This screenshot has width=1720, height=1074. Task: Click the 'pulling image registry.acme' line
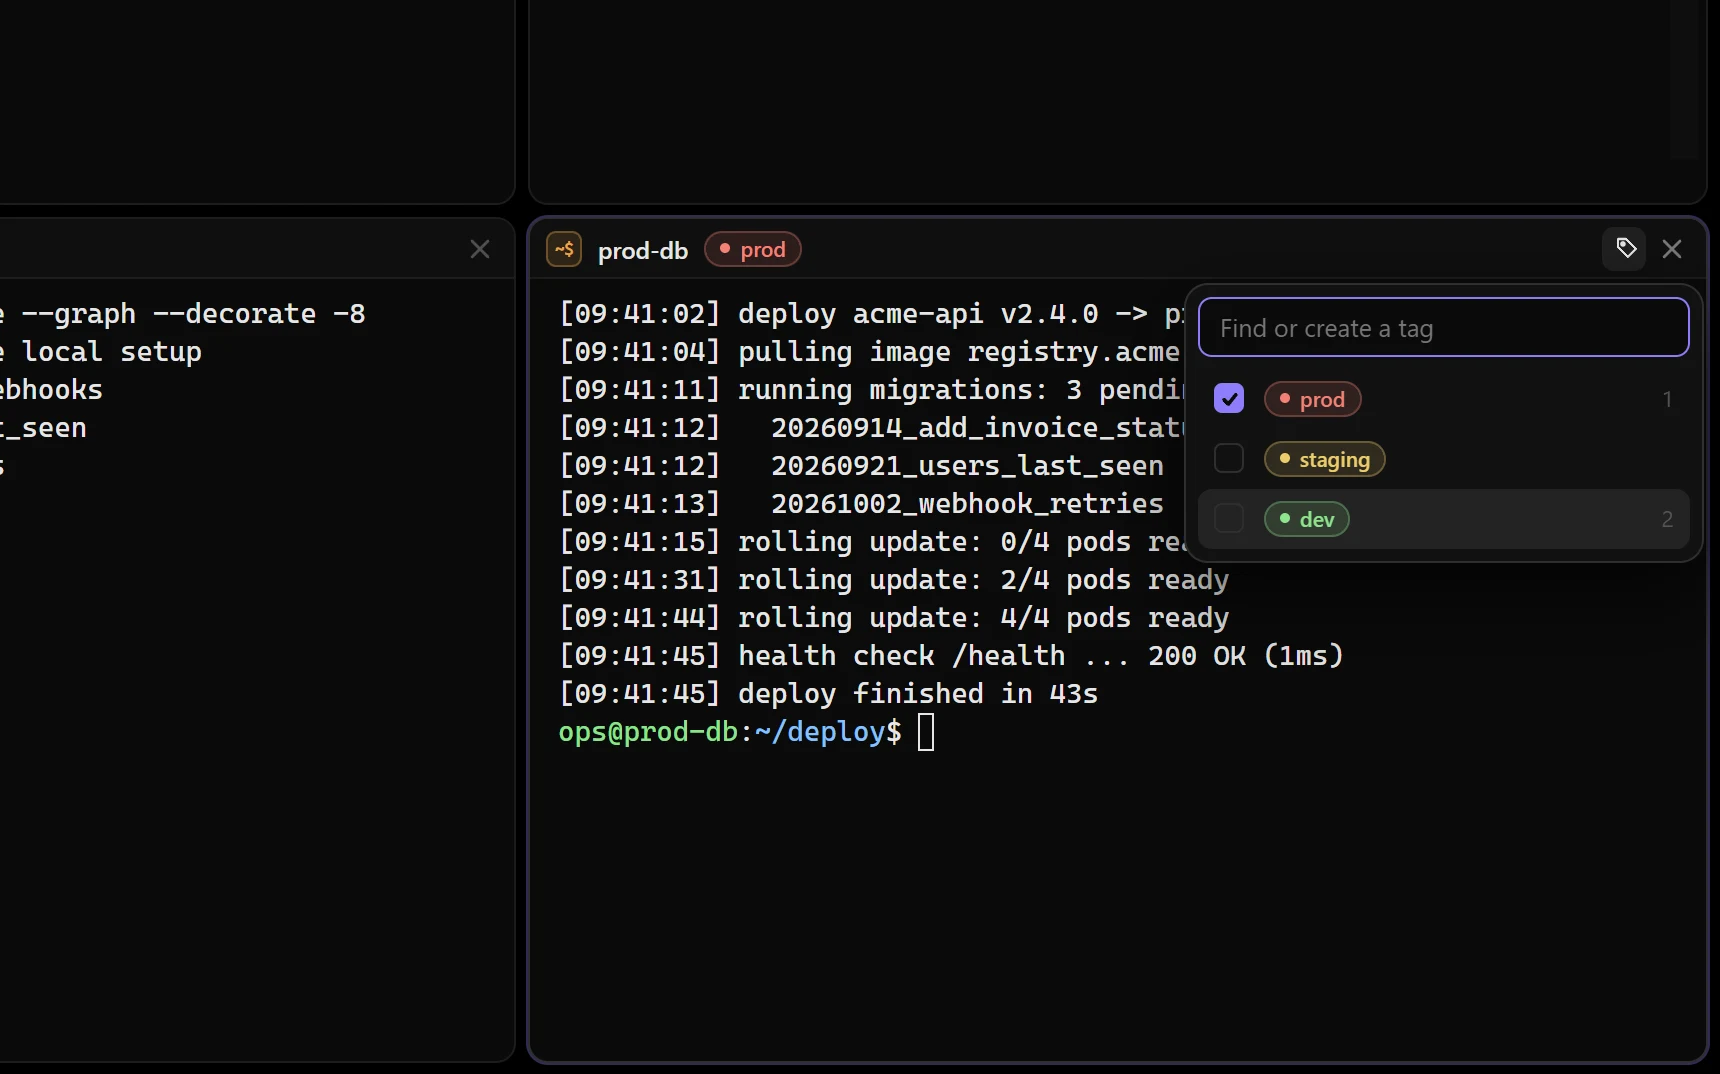869,352
